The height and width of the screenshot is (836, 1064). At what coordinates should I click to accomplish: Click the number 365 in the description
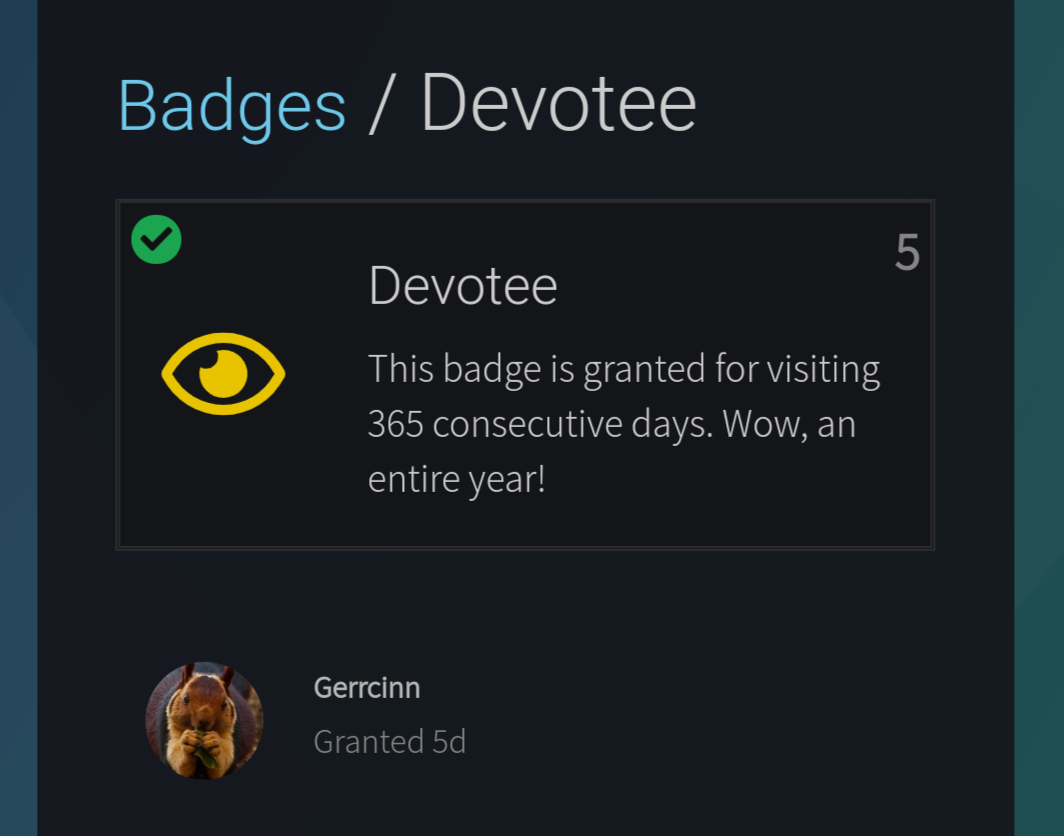point(395,425)
